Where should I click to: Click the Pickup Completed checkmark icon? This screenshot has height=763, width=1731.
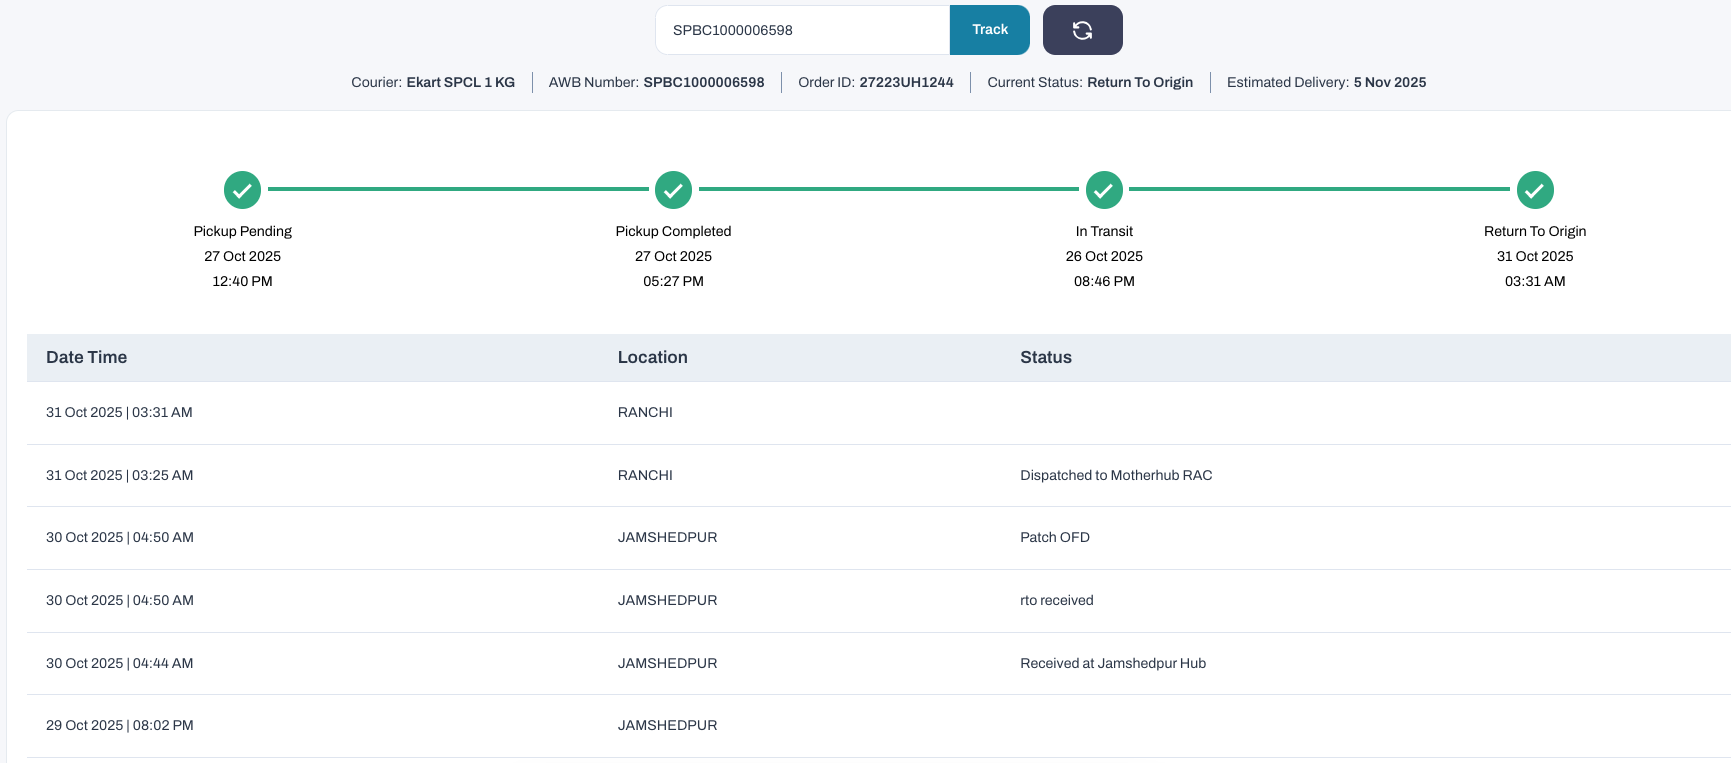673,190
